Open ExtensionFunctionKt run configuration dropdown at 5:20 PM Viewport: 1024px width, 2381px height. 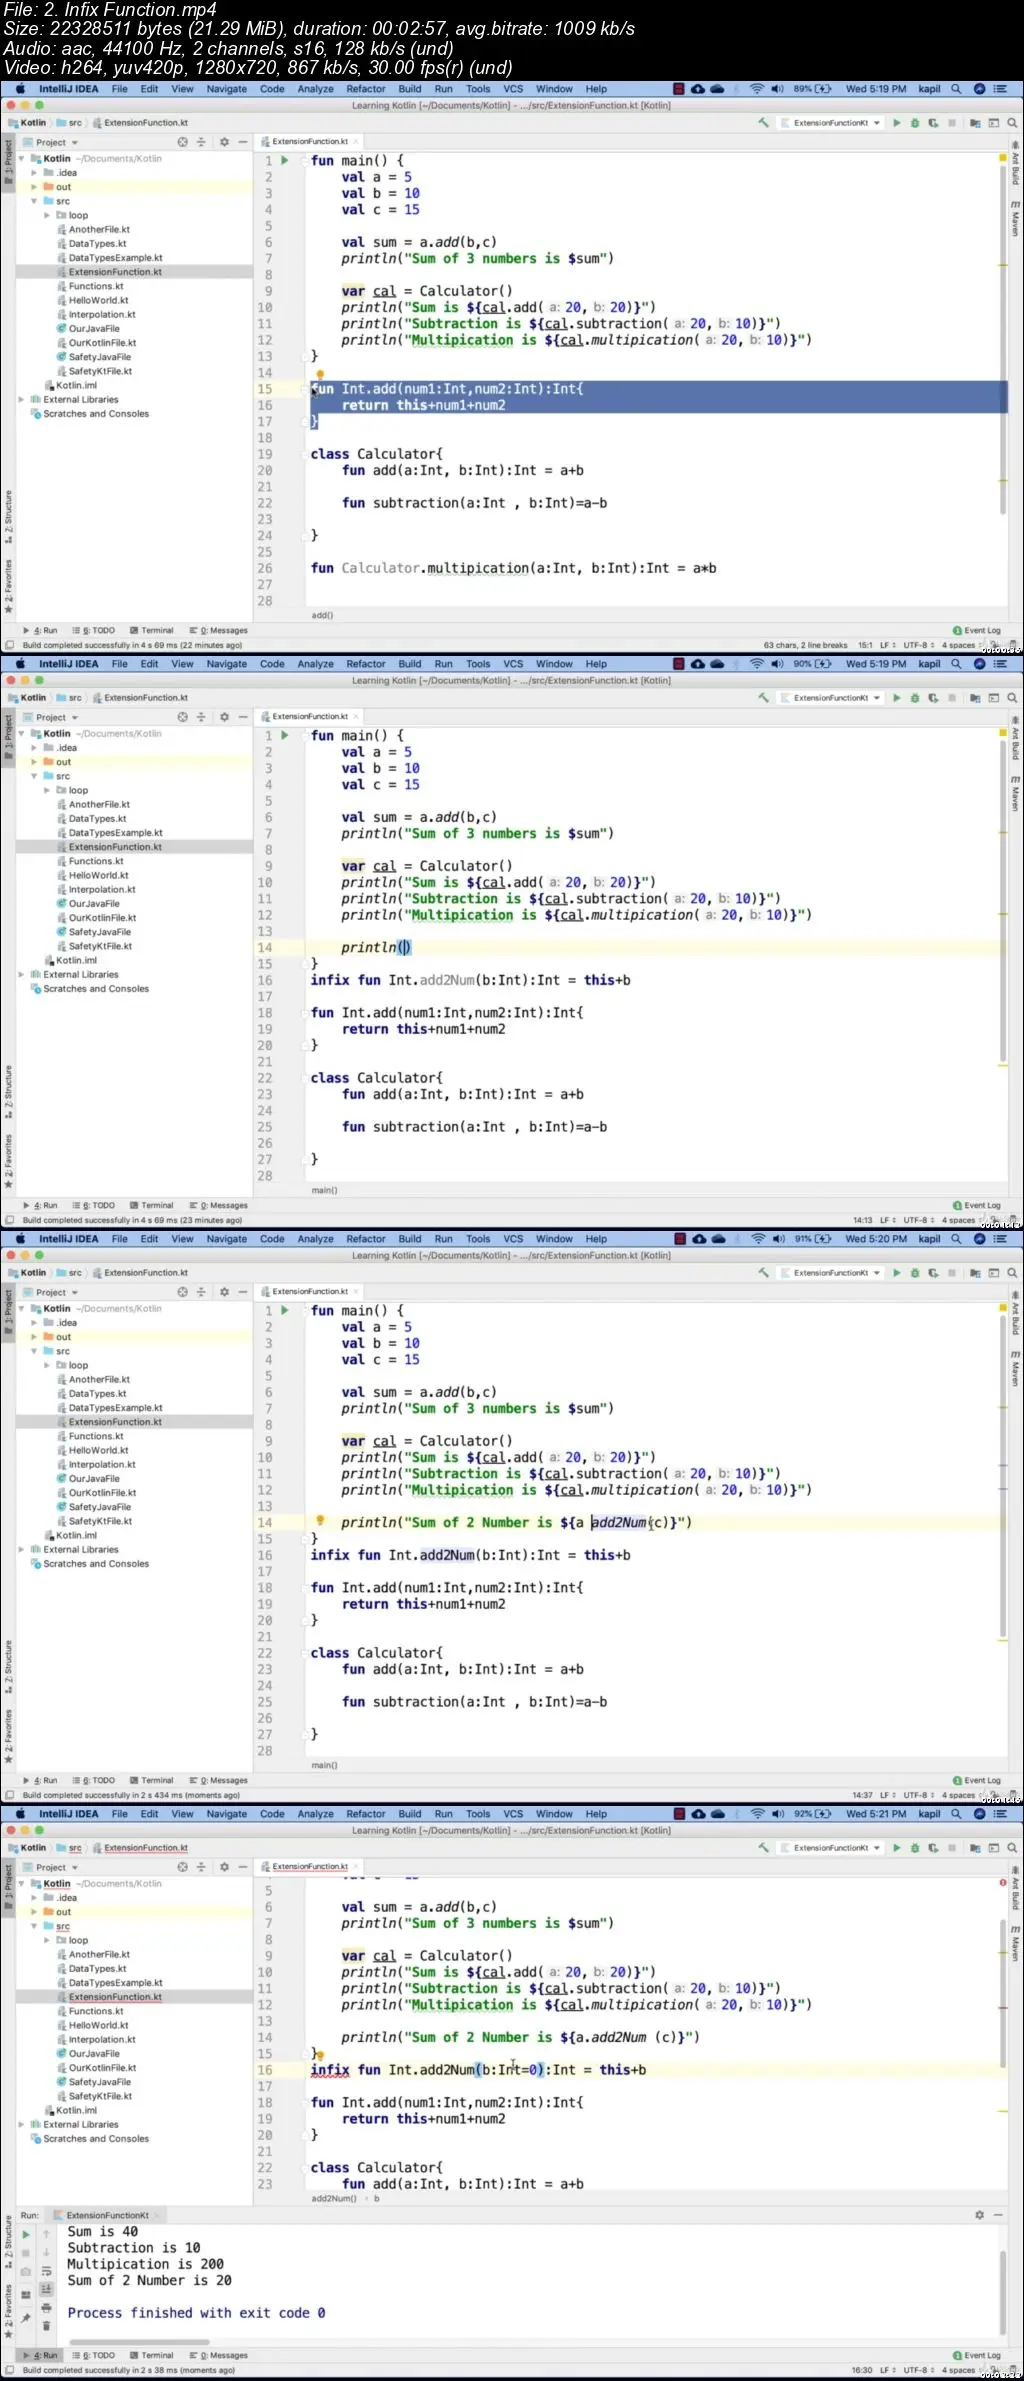pos(831,1272)
